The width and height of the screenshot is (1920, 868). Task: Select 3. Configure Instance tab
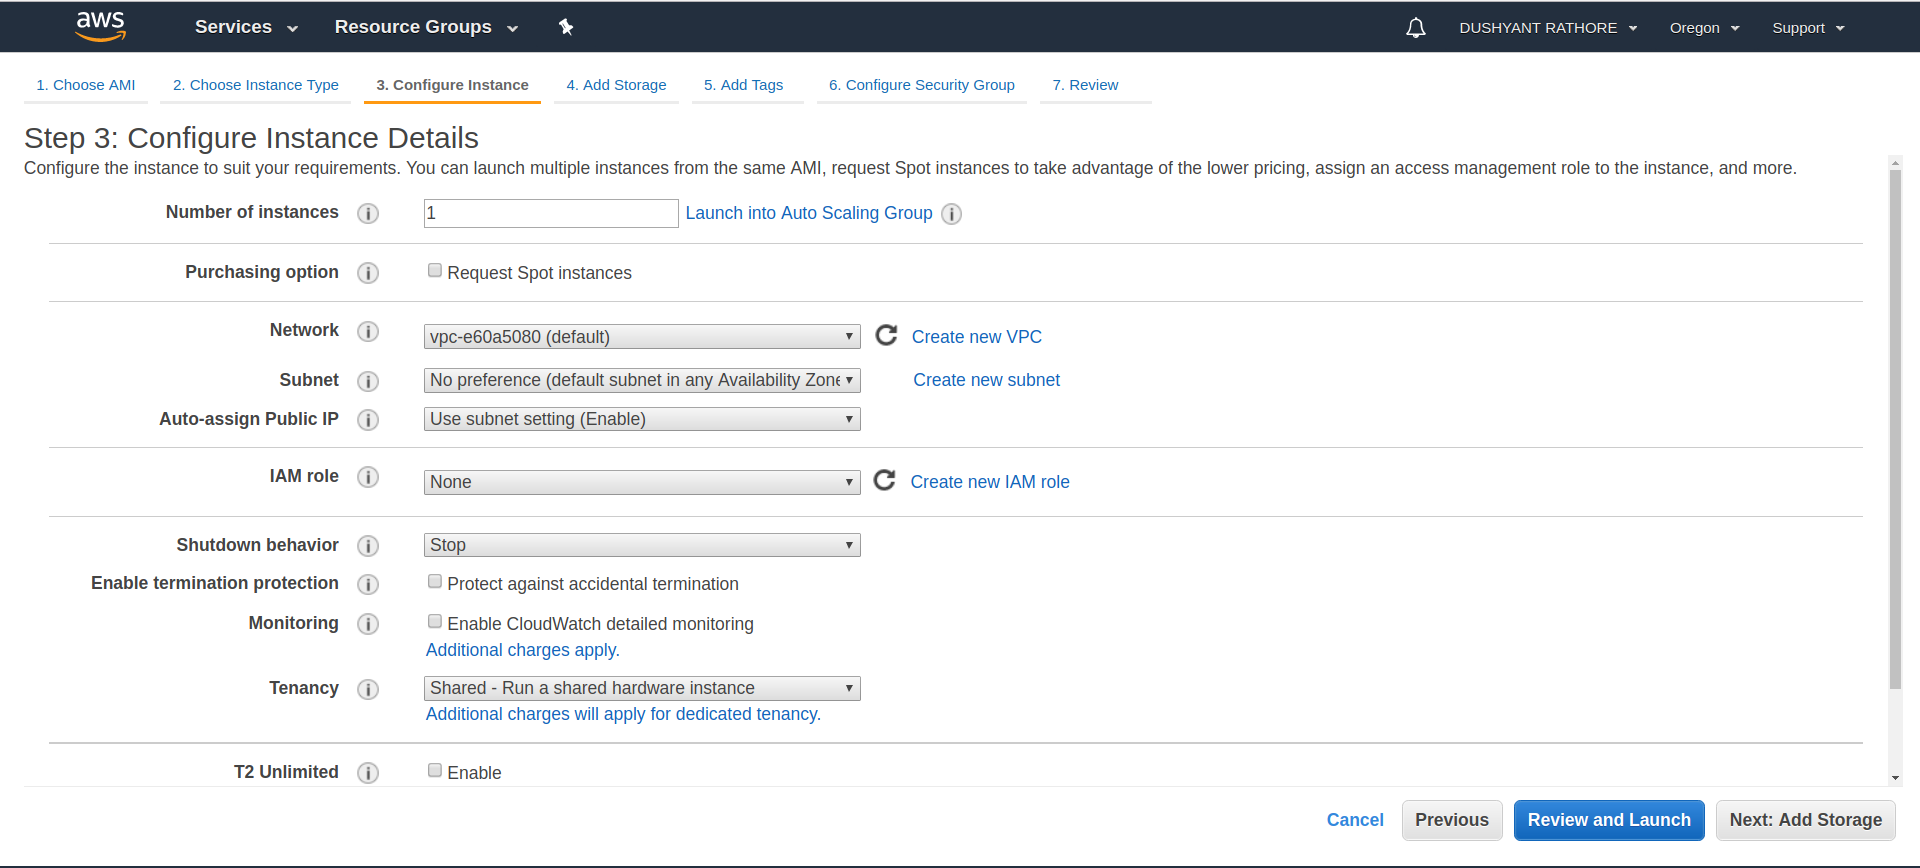coord(452,85)
